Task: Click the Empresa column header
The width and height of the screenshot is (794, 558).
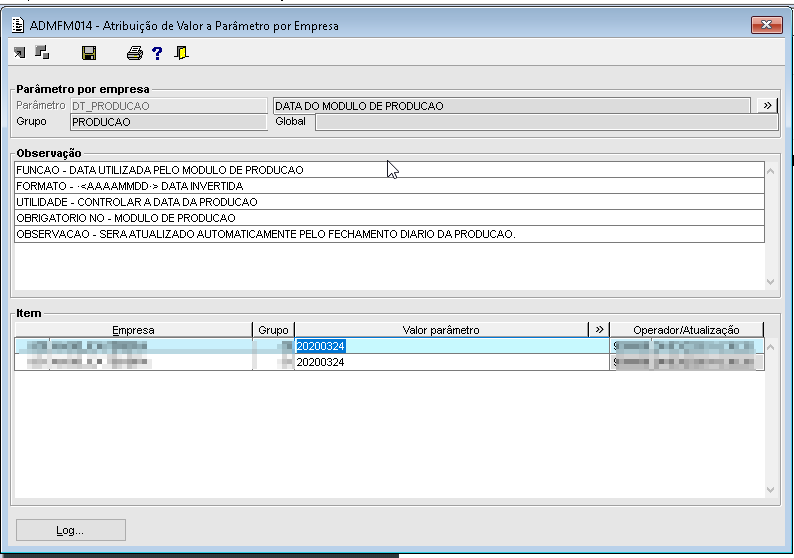Action: tap(133, 330)
